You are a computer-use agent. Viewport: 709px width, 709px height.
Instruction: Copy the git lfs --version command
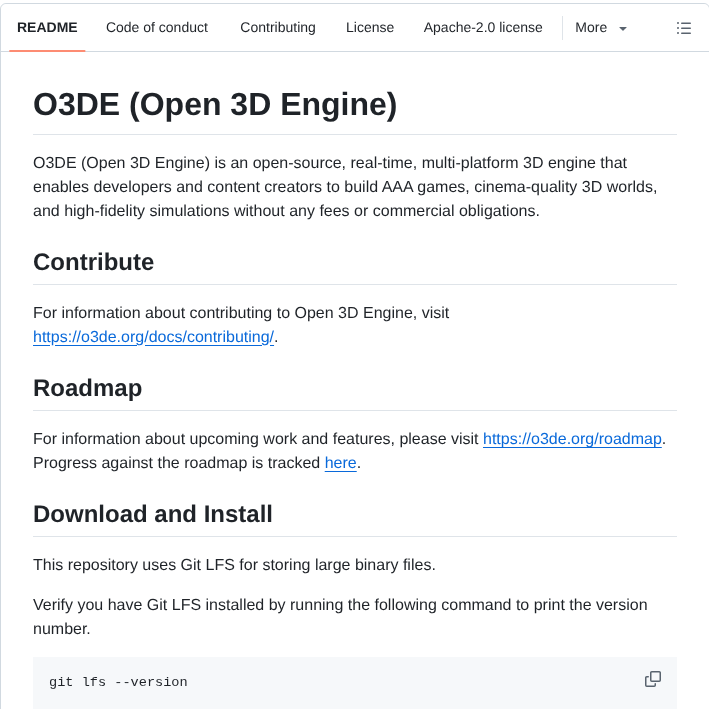click(653, 679)
